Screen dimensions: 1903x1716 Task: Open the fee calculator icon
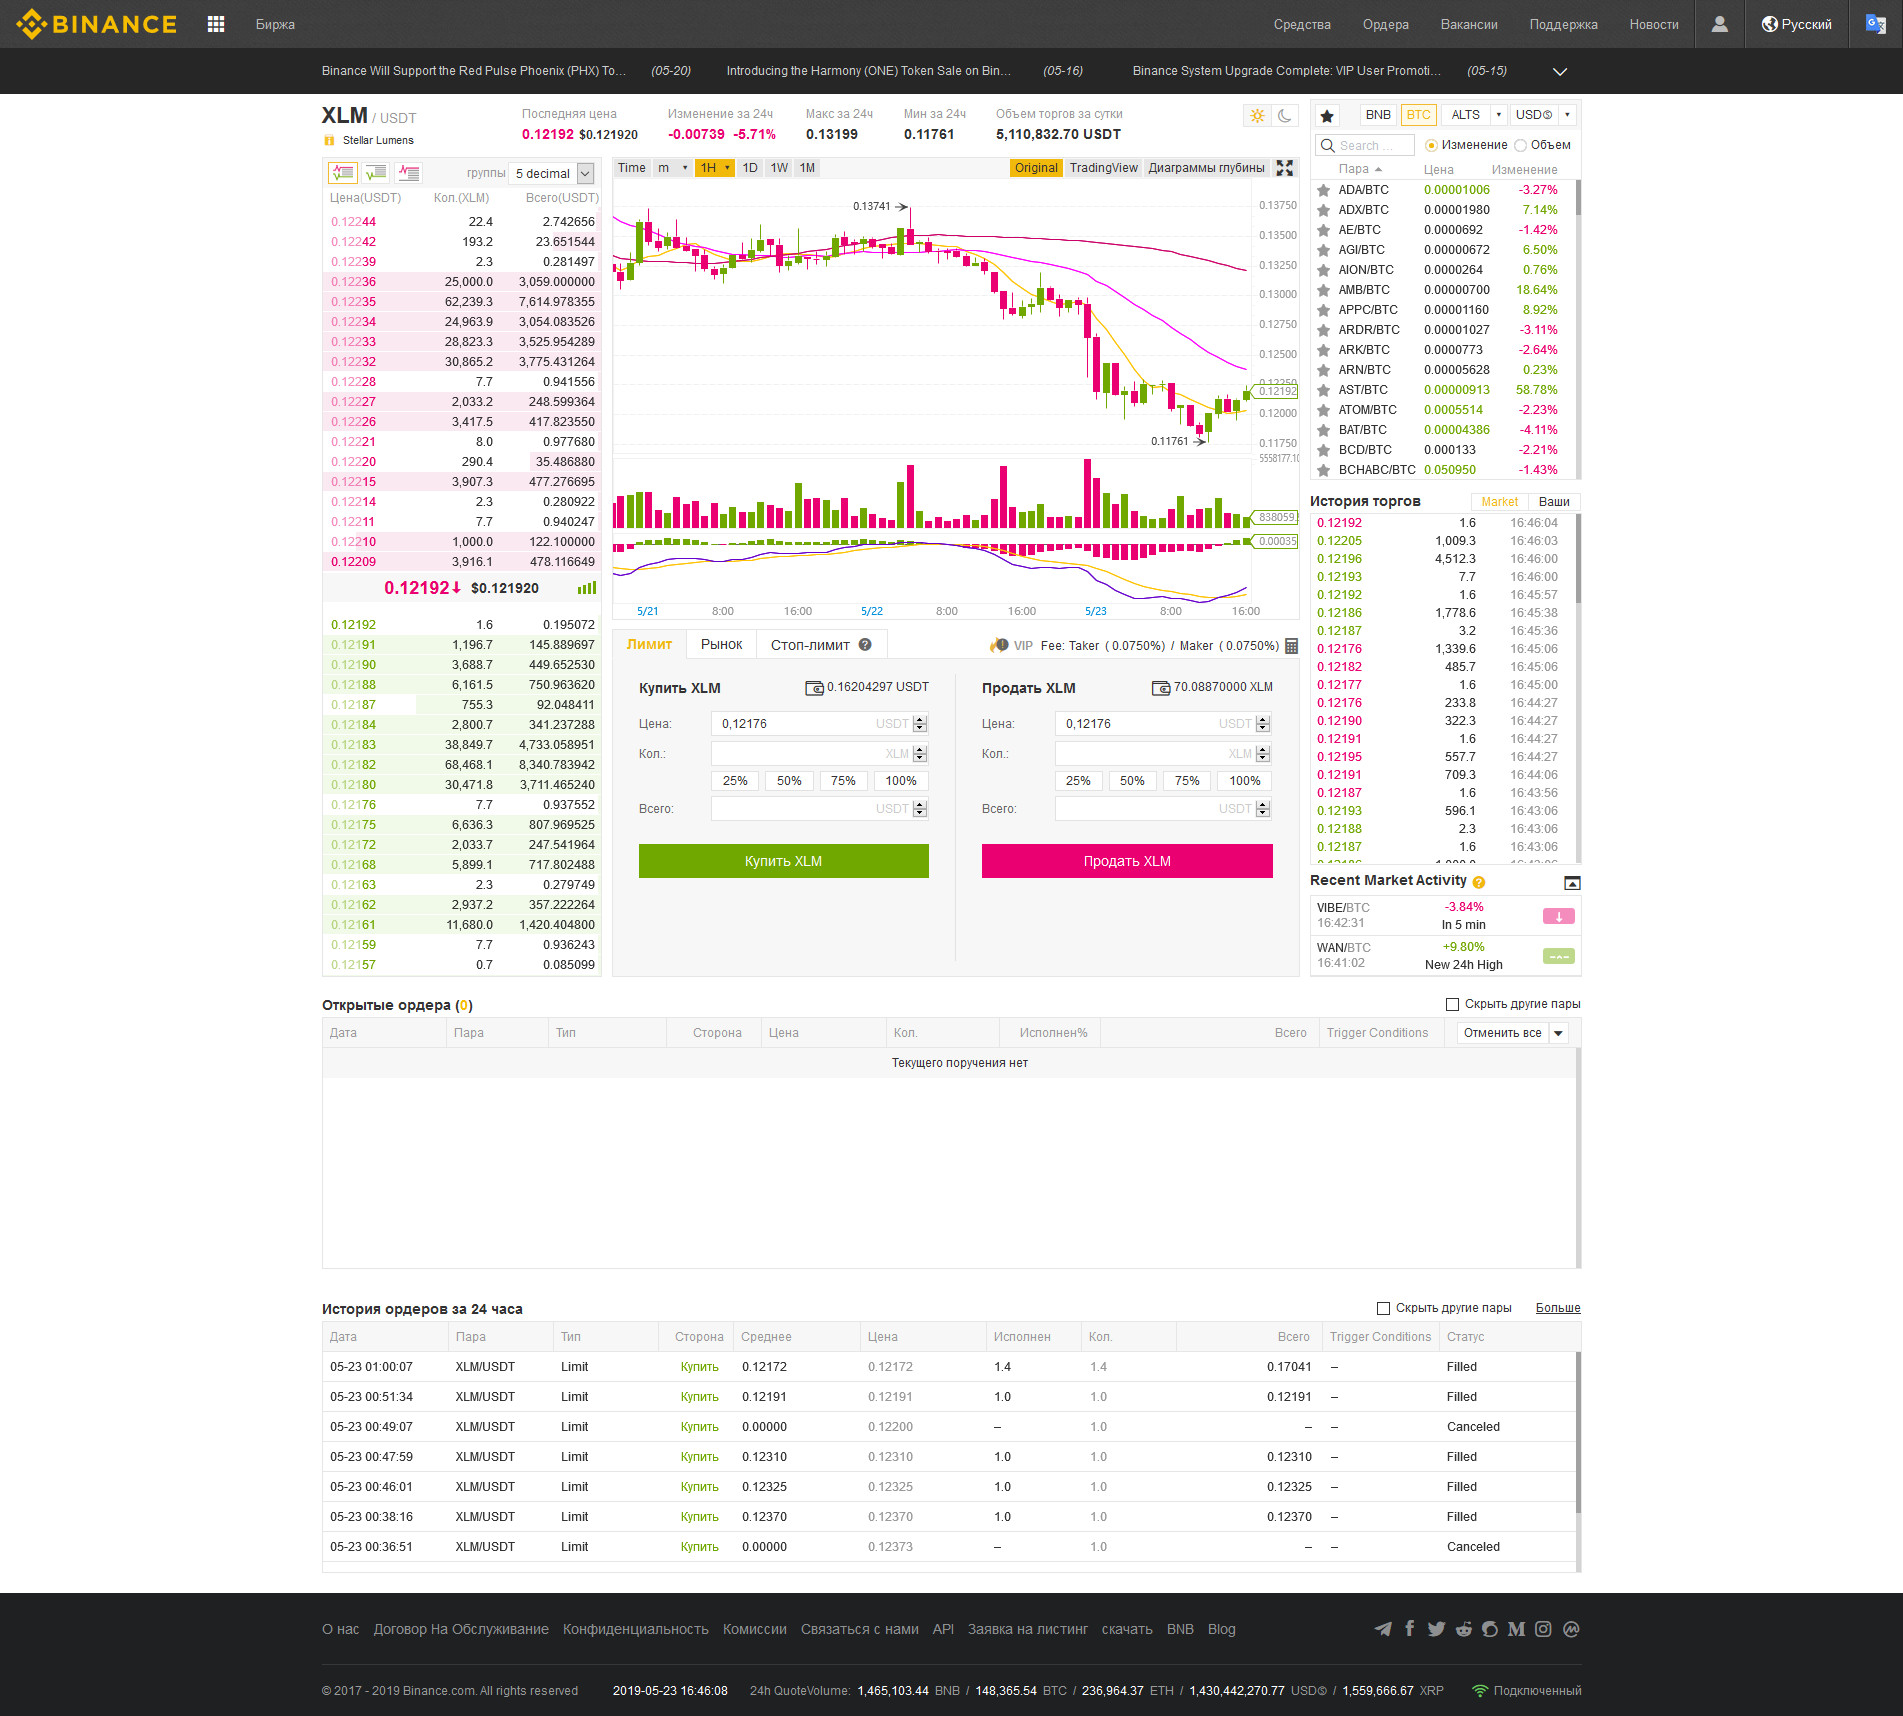(1291, 646)
